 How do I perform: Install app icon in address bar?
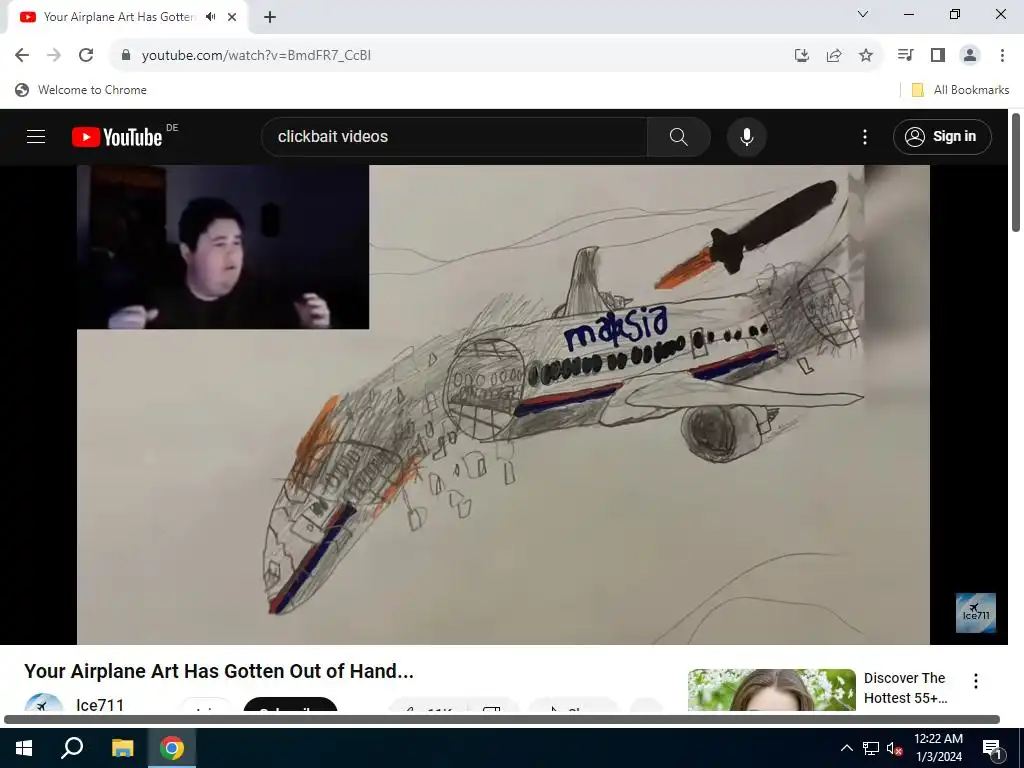(802, 56)
